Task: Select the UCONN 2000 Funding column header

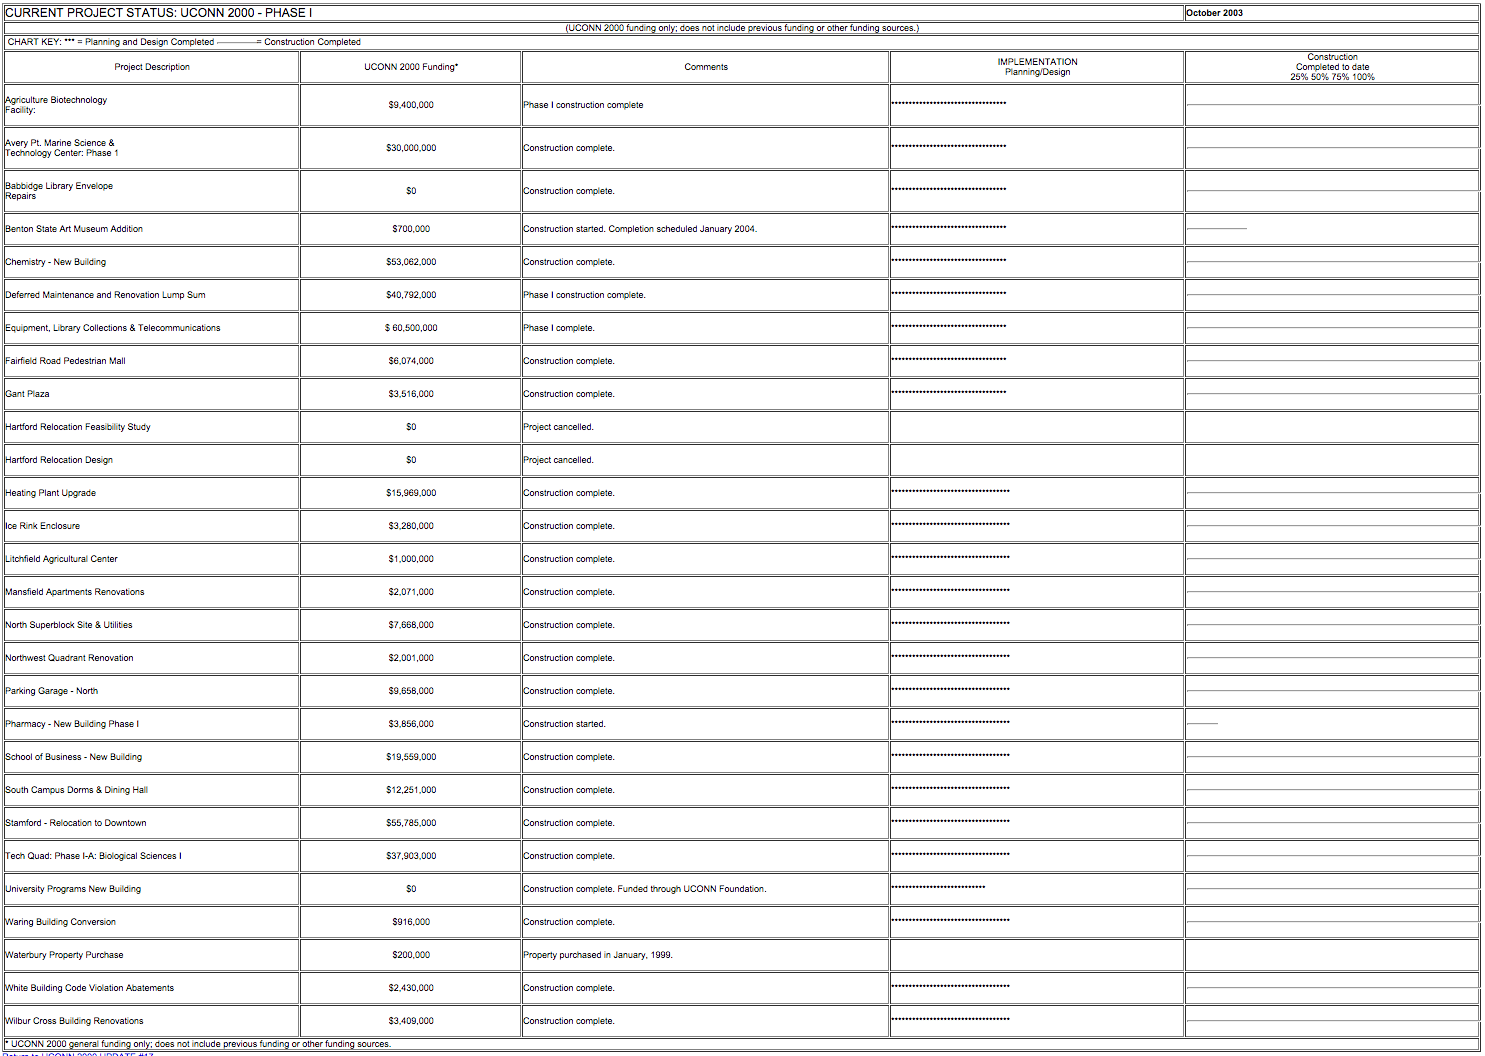Action: (x=411, y=67)
